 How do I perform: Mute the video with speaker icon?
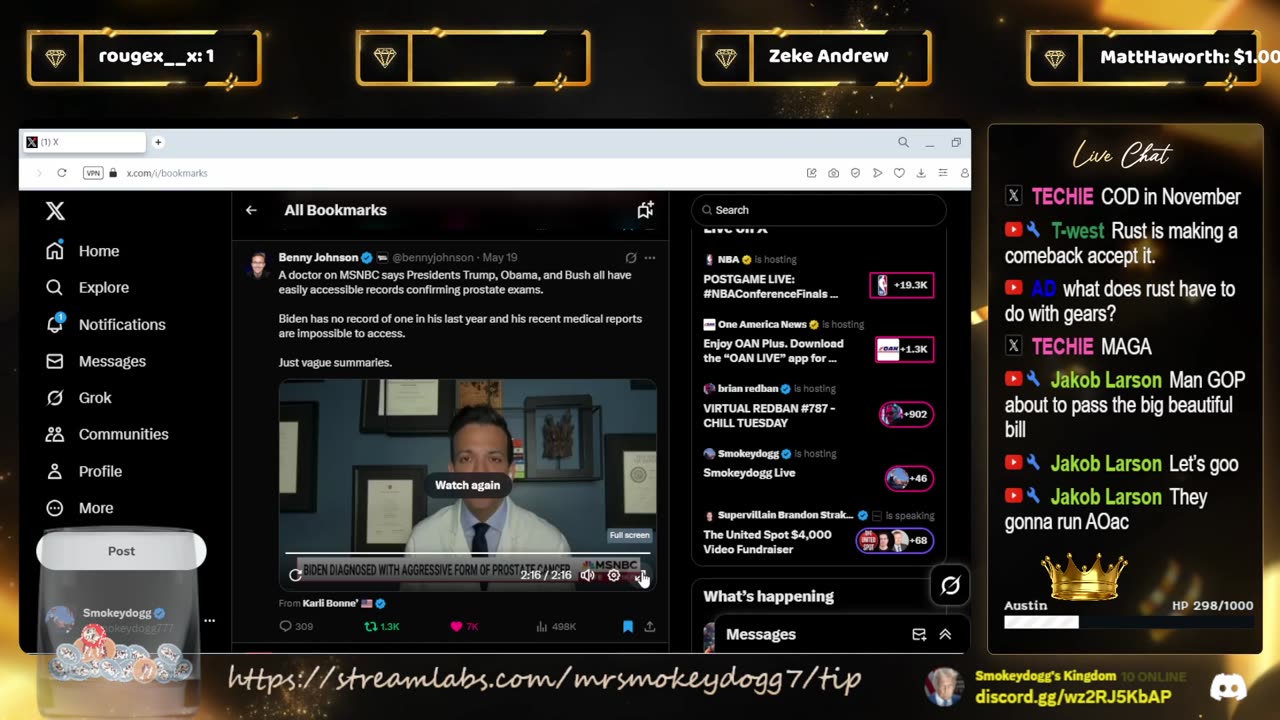(587, 575)
